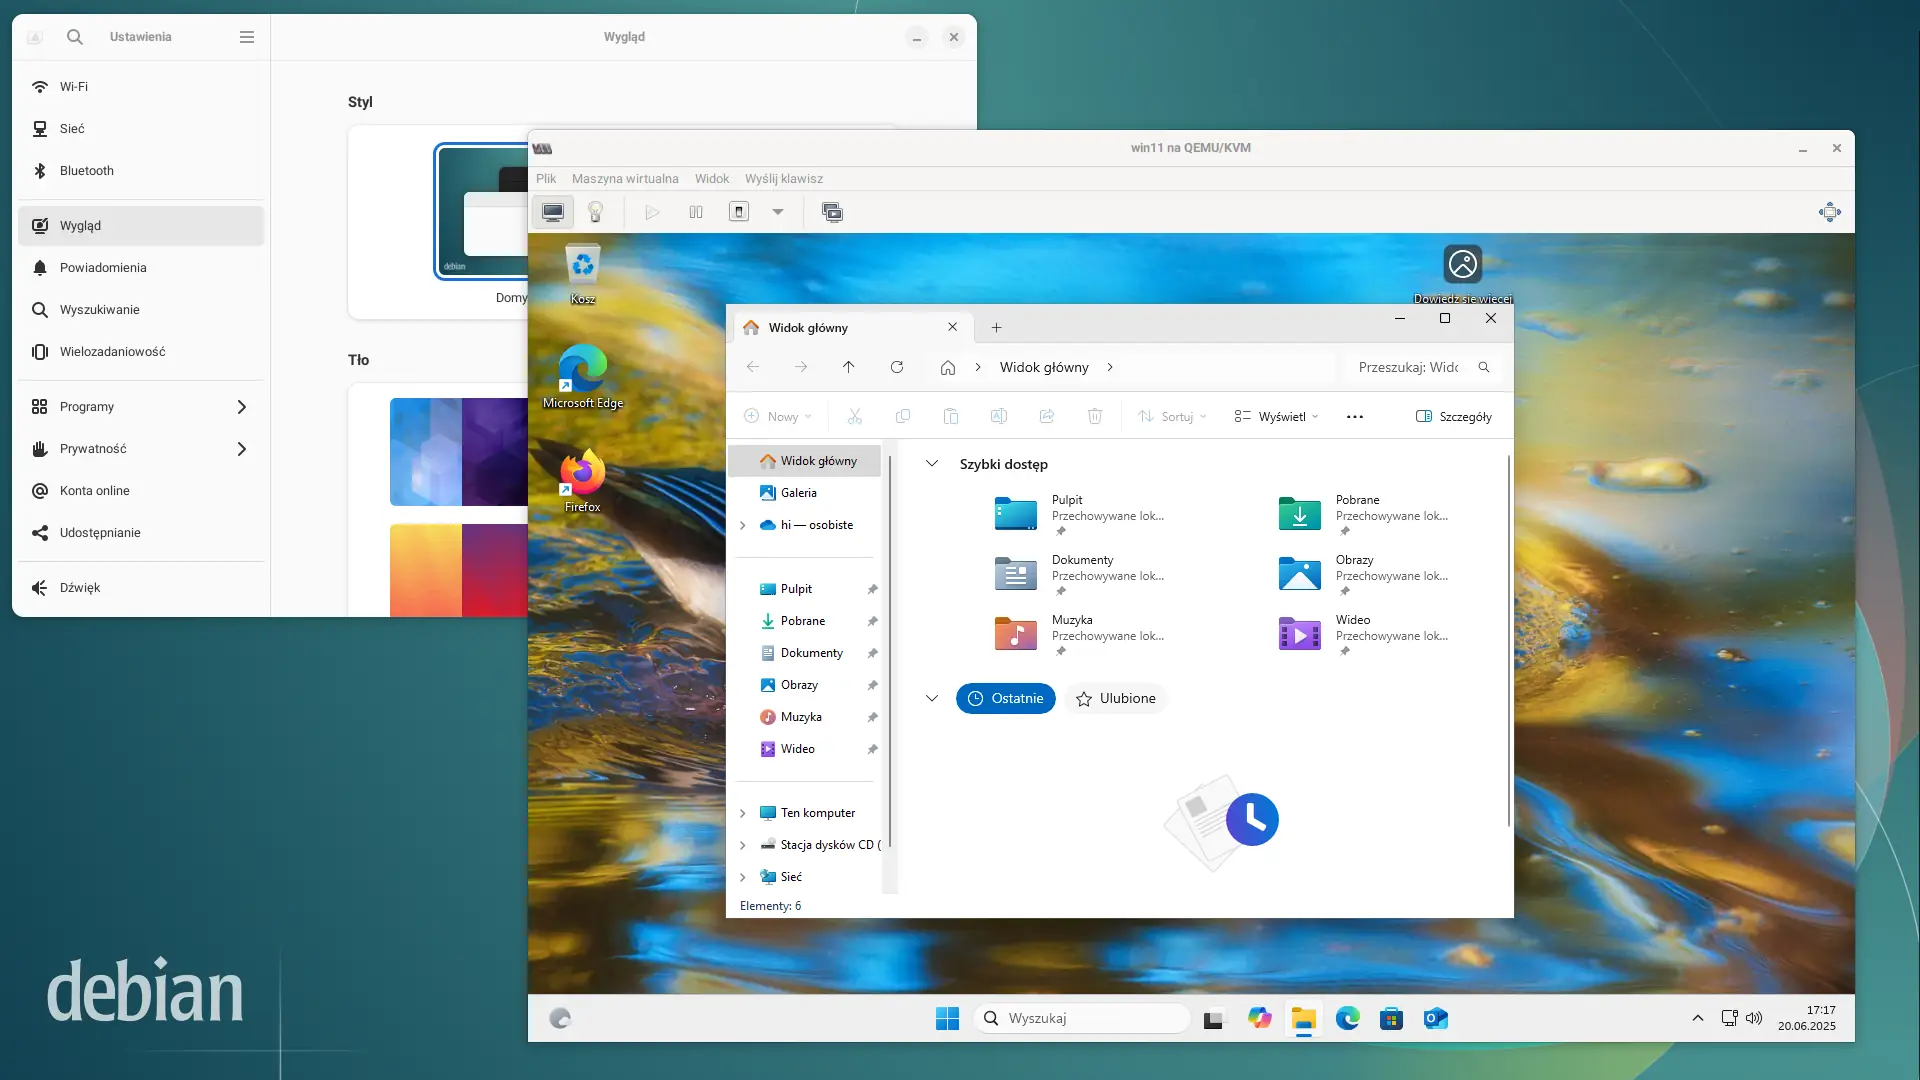Open Outlook from the taskbar
The height and width of the screenshot is (1080, 1920).
(1436, 1019)
